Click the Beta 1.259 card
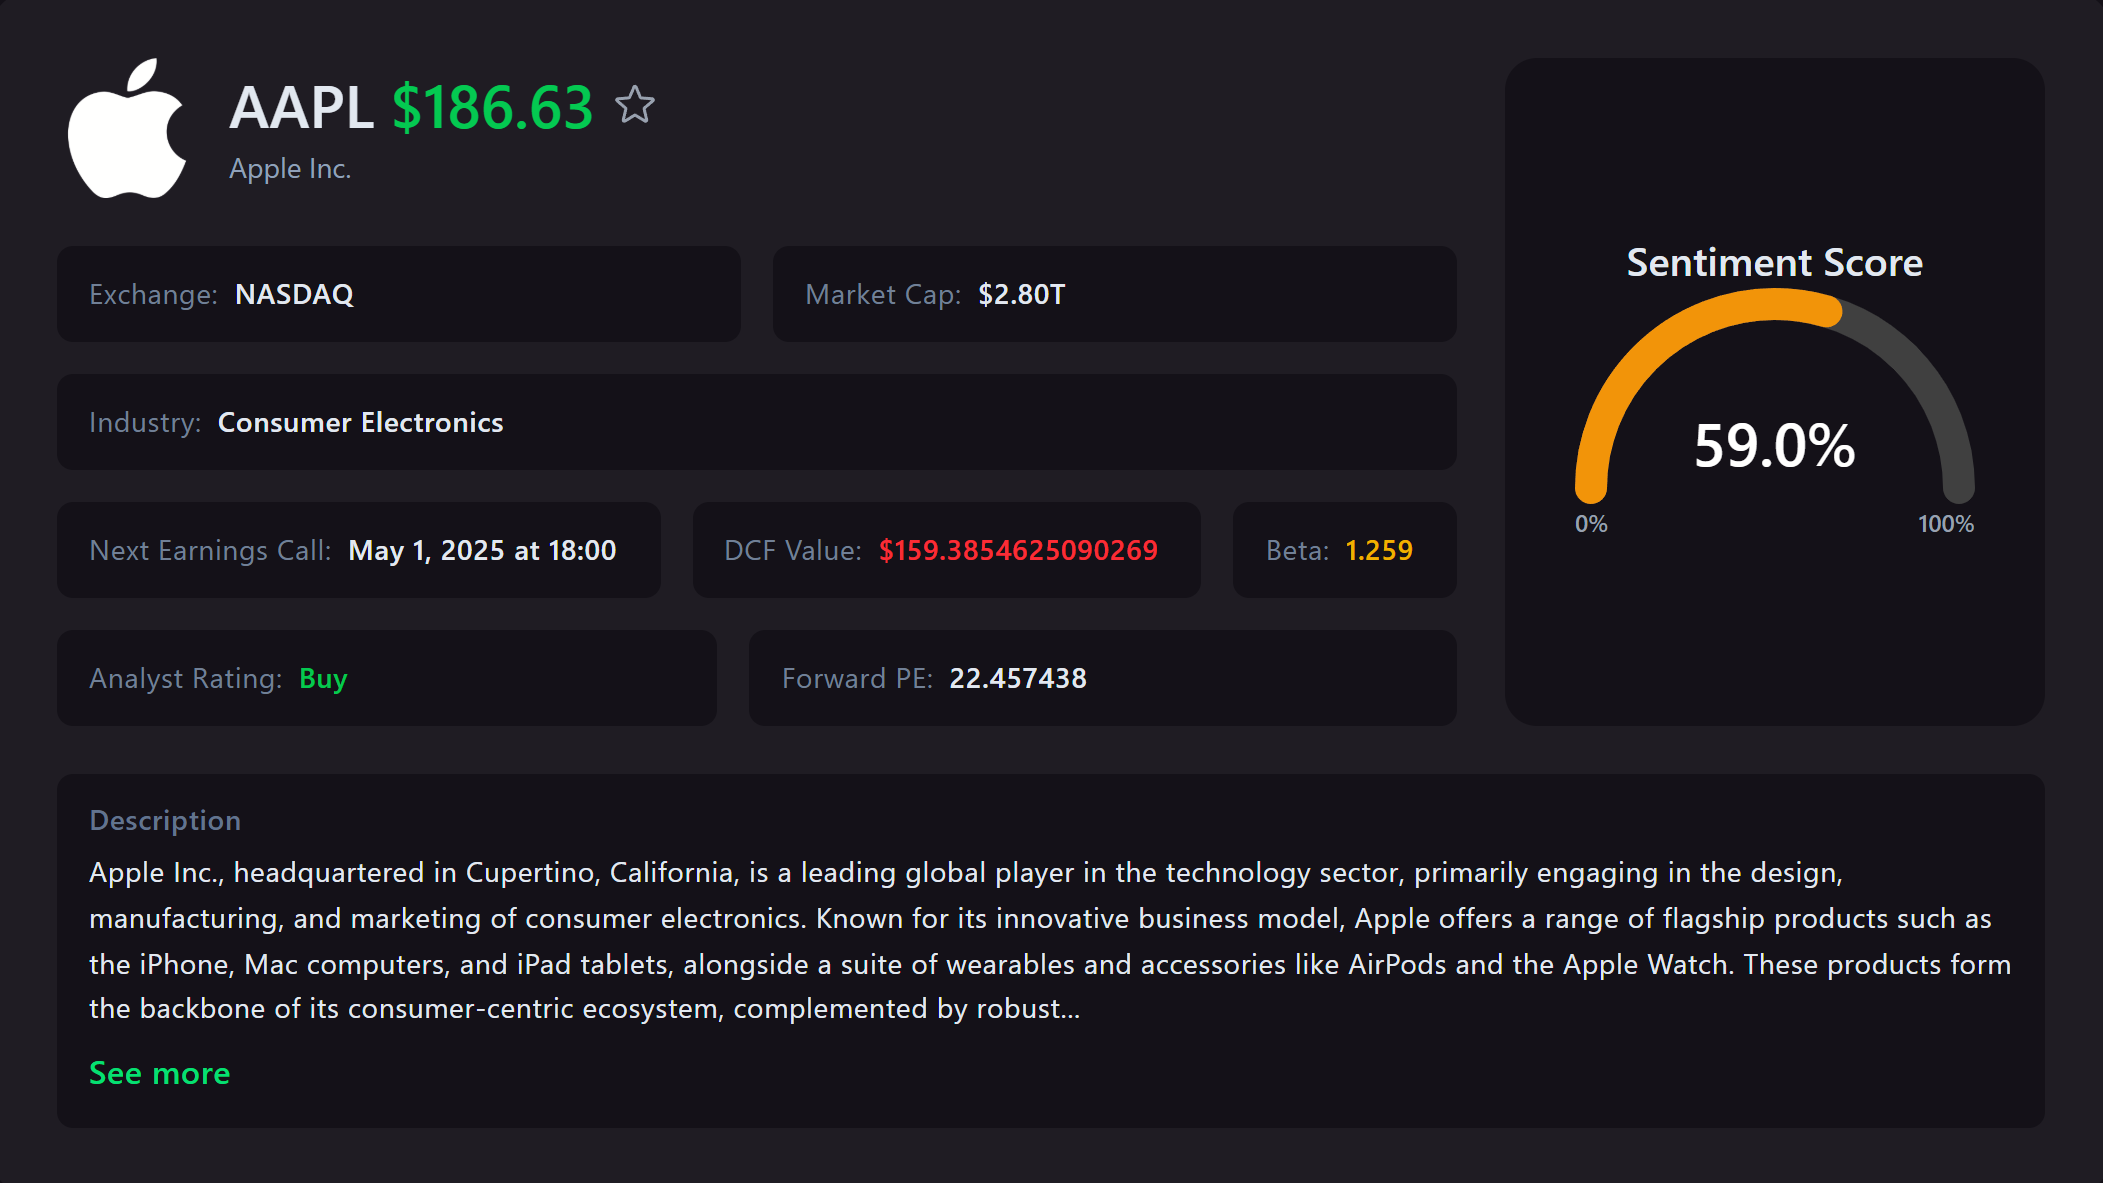The height and width of the screenshot is (1183, 2103). pyautogui.click(x=1344, y=550)
